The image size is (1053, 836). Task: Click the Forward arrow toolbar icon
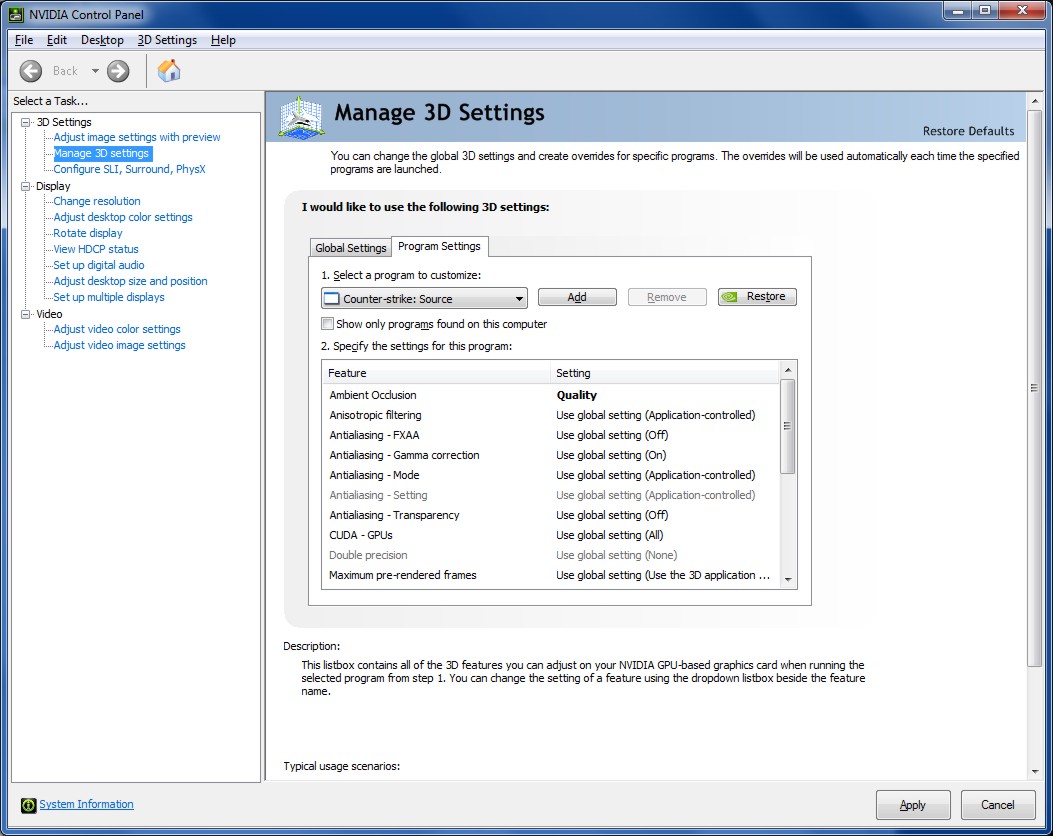pyautogui.click(x=118, y=71)
